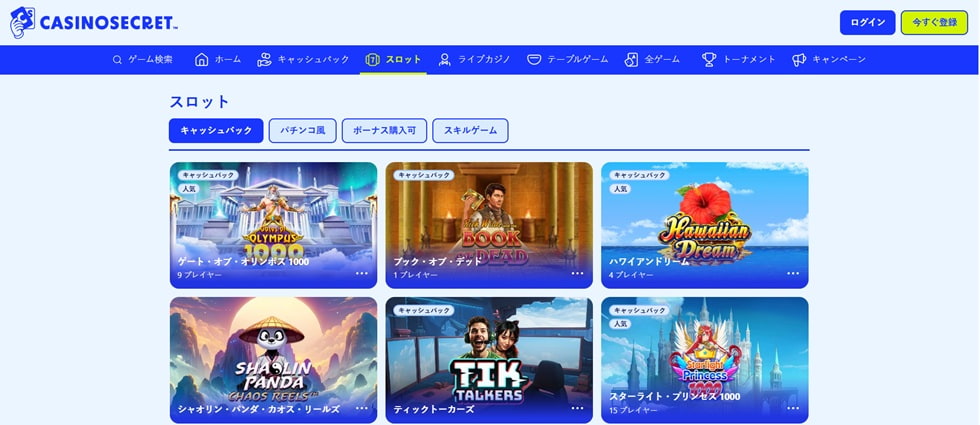
Task: Open table games icon in navbar
Action: pos(534,60)
